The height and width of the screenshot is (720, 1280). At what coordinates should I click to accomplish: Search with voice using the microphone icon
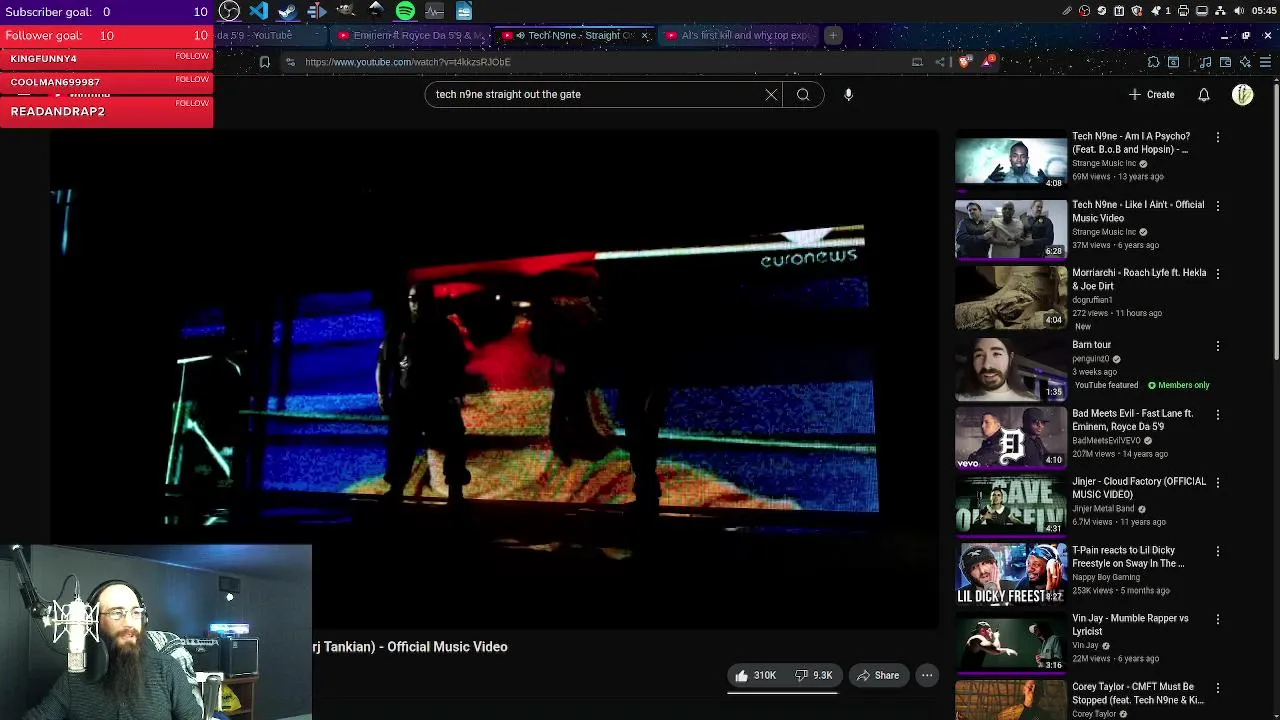[848, 94]
